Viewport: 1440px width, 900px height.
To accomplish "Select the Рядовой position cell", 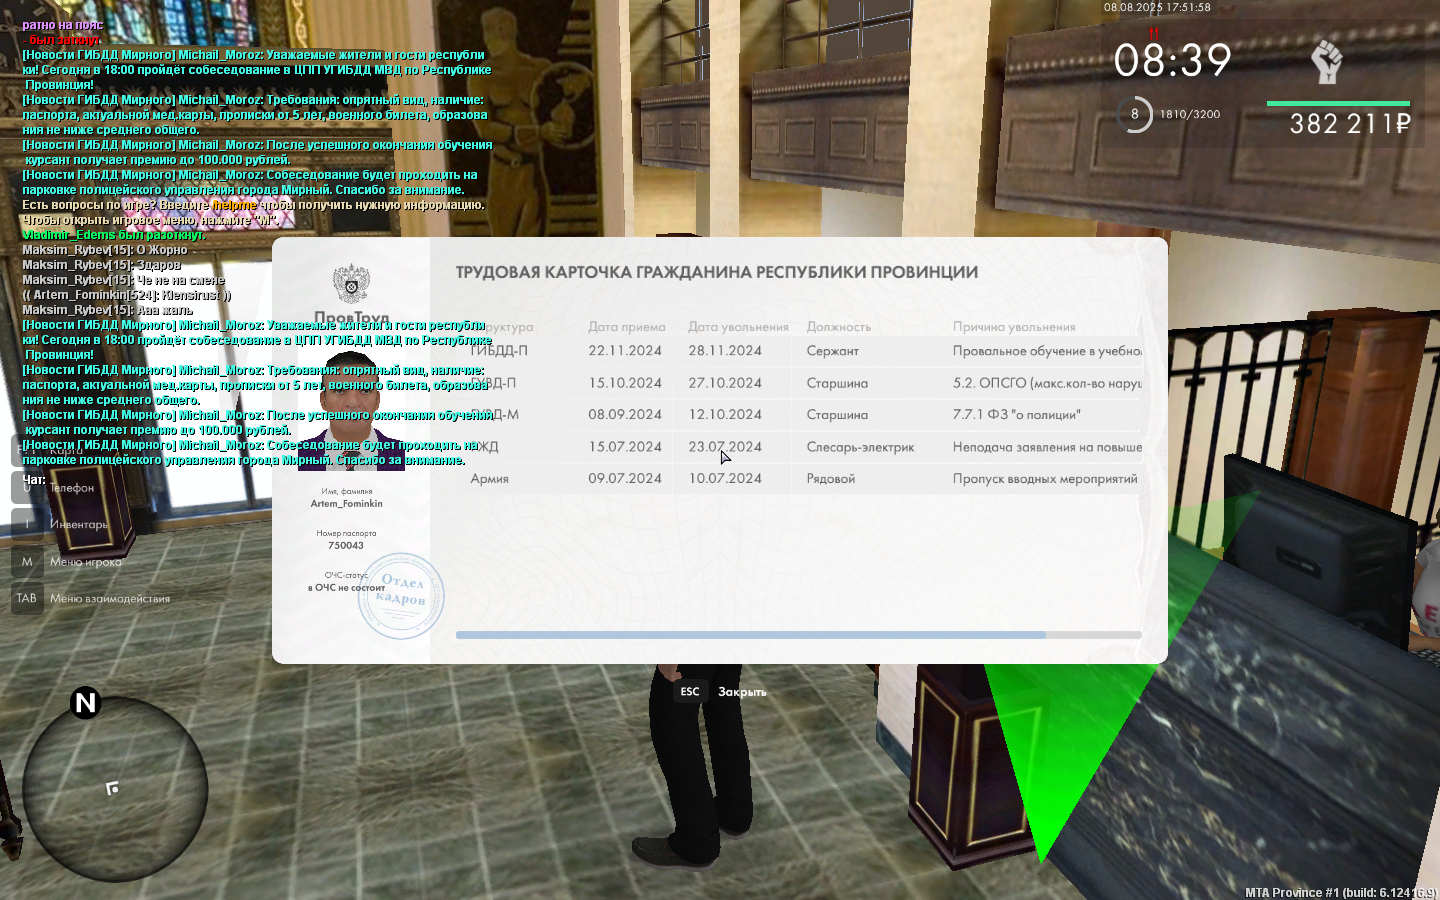I will (831, 479).
